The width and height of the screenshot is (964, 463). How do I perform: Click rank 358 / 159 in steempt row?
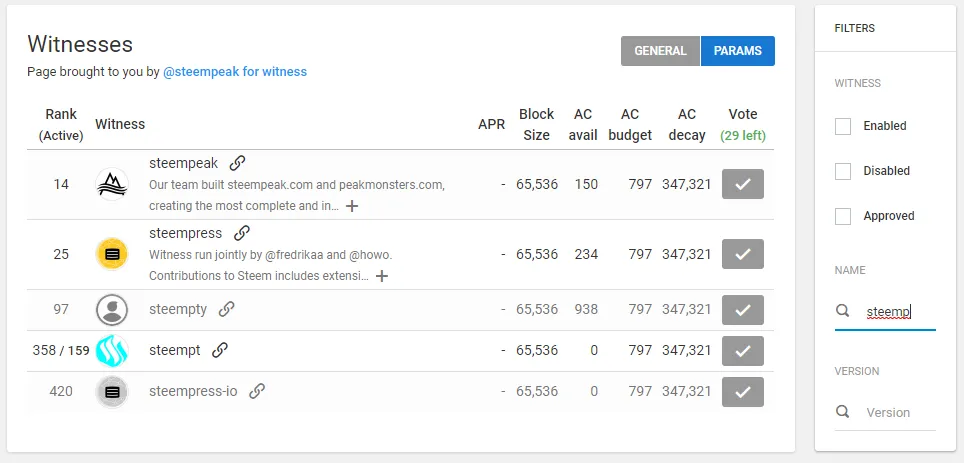pos(61,350)
